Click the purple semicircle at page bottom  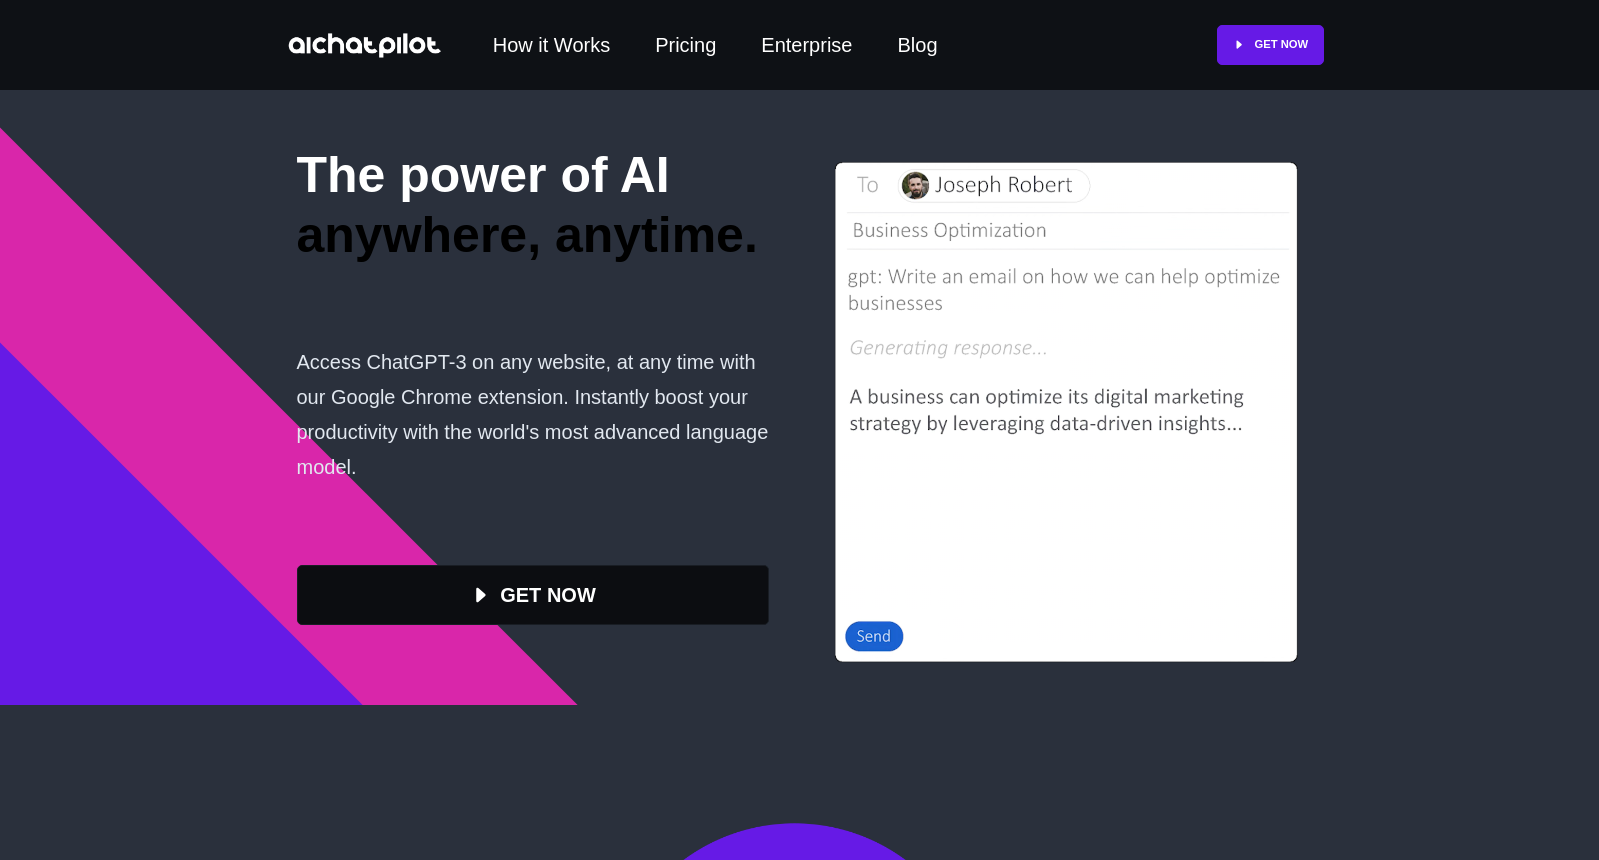tap(795, 843)
